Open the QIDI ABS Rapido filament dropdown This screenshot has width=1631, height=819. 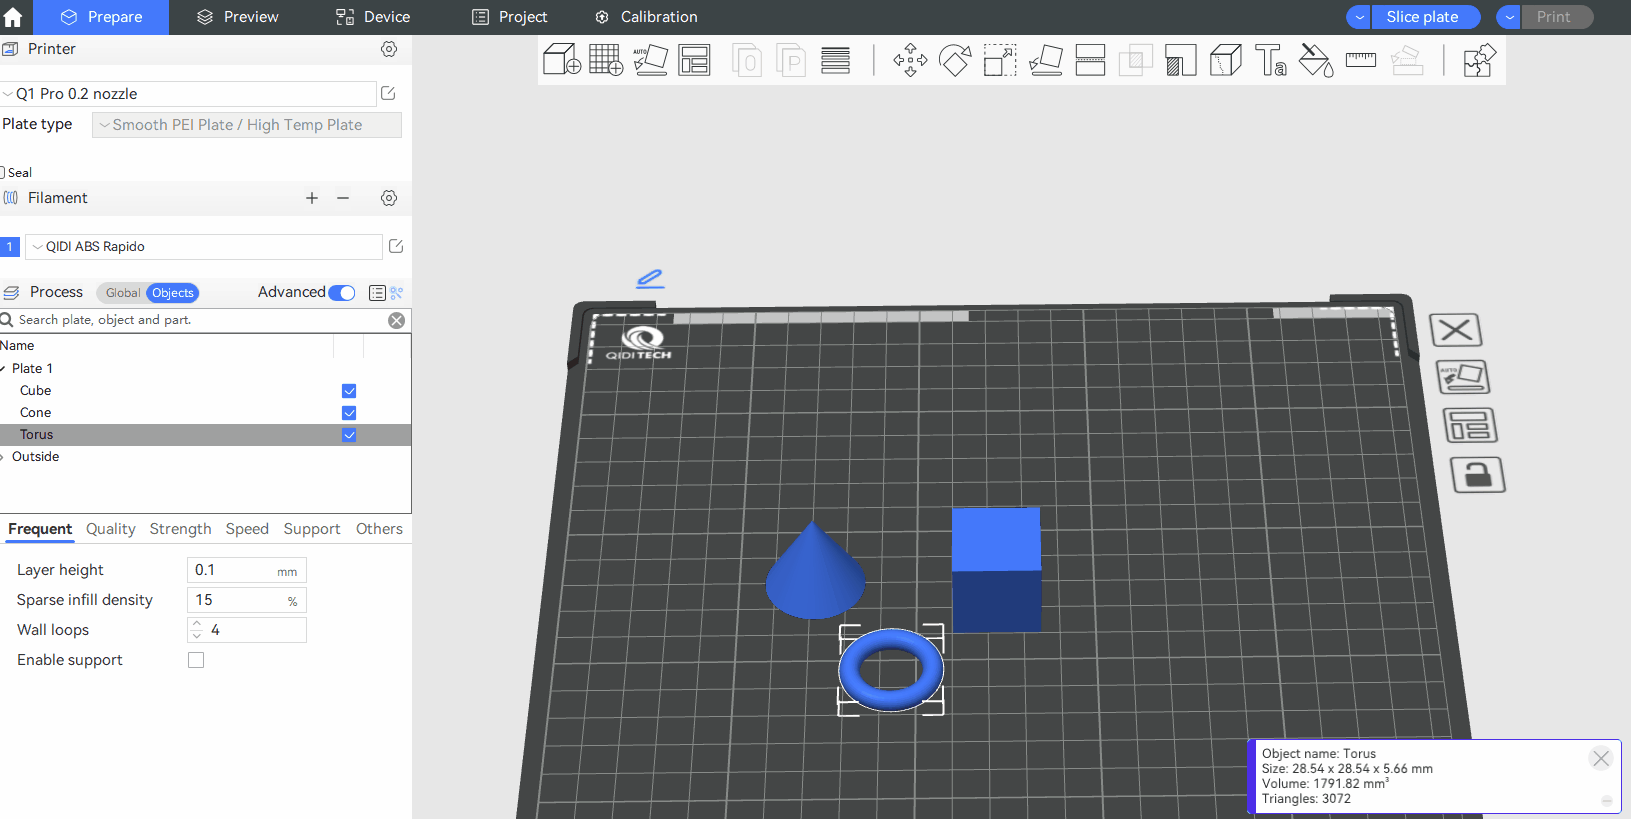tap(204, 247)
